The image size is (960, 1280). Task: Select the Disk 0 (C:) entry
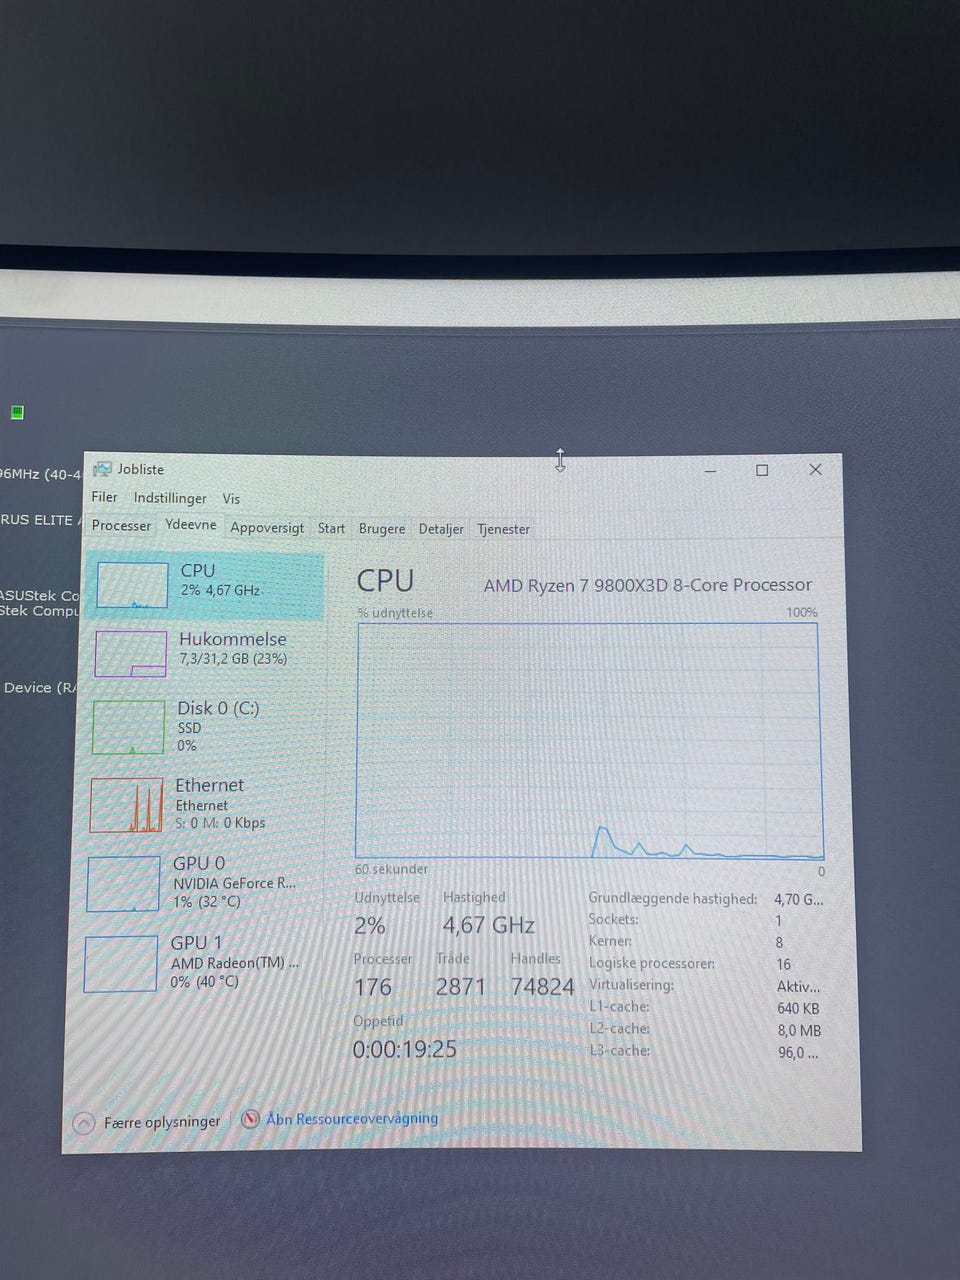pos(203,727)
